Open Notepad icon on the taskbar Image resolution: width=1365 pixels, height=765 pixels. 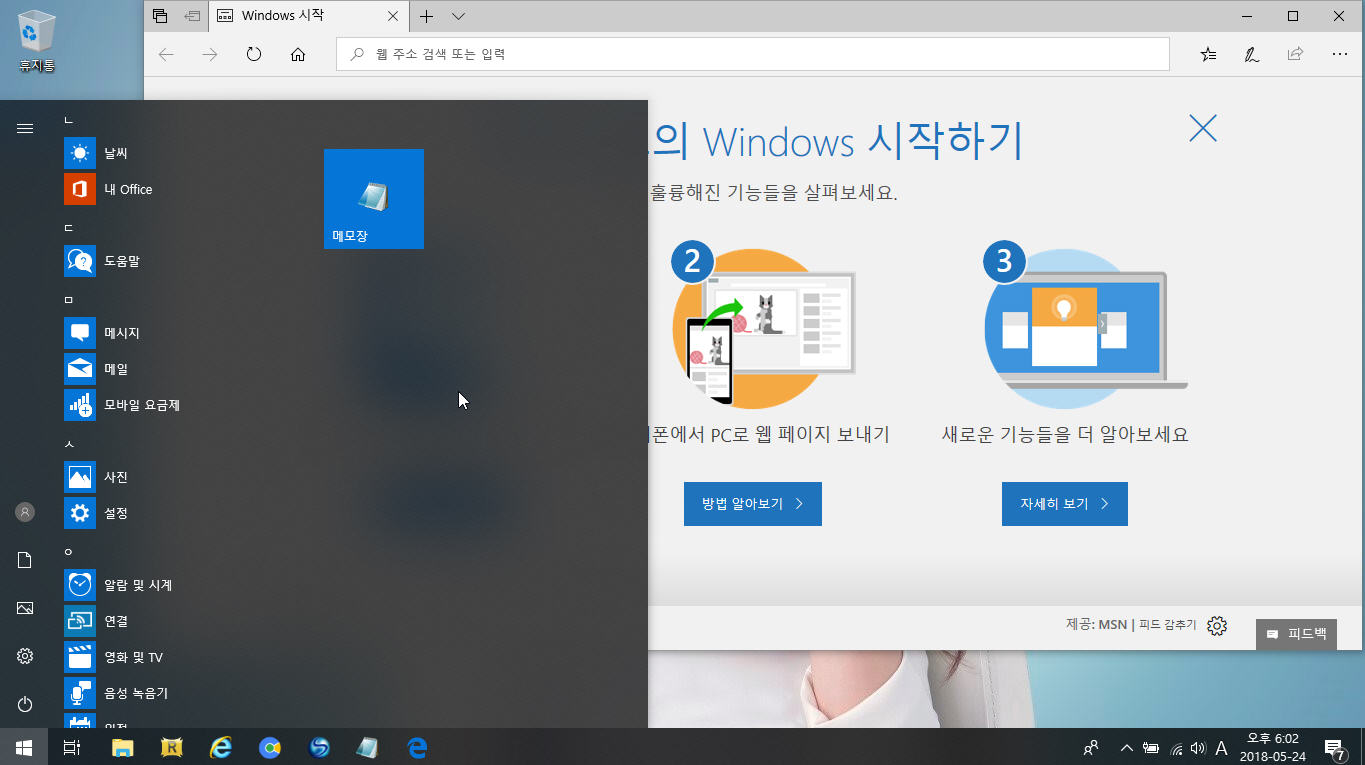point(368,747)
